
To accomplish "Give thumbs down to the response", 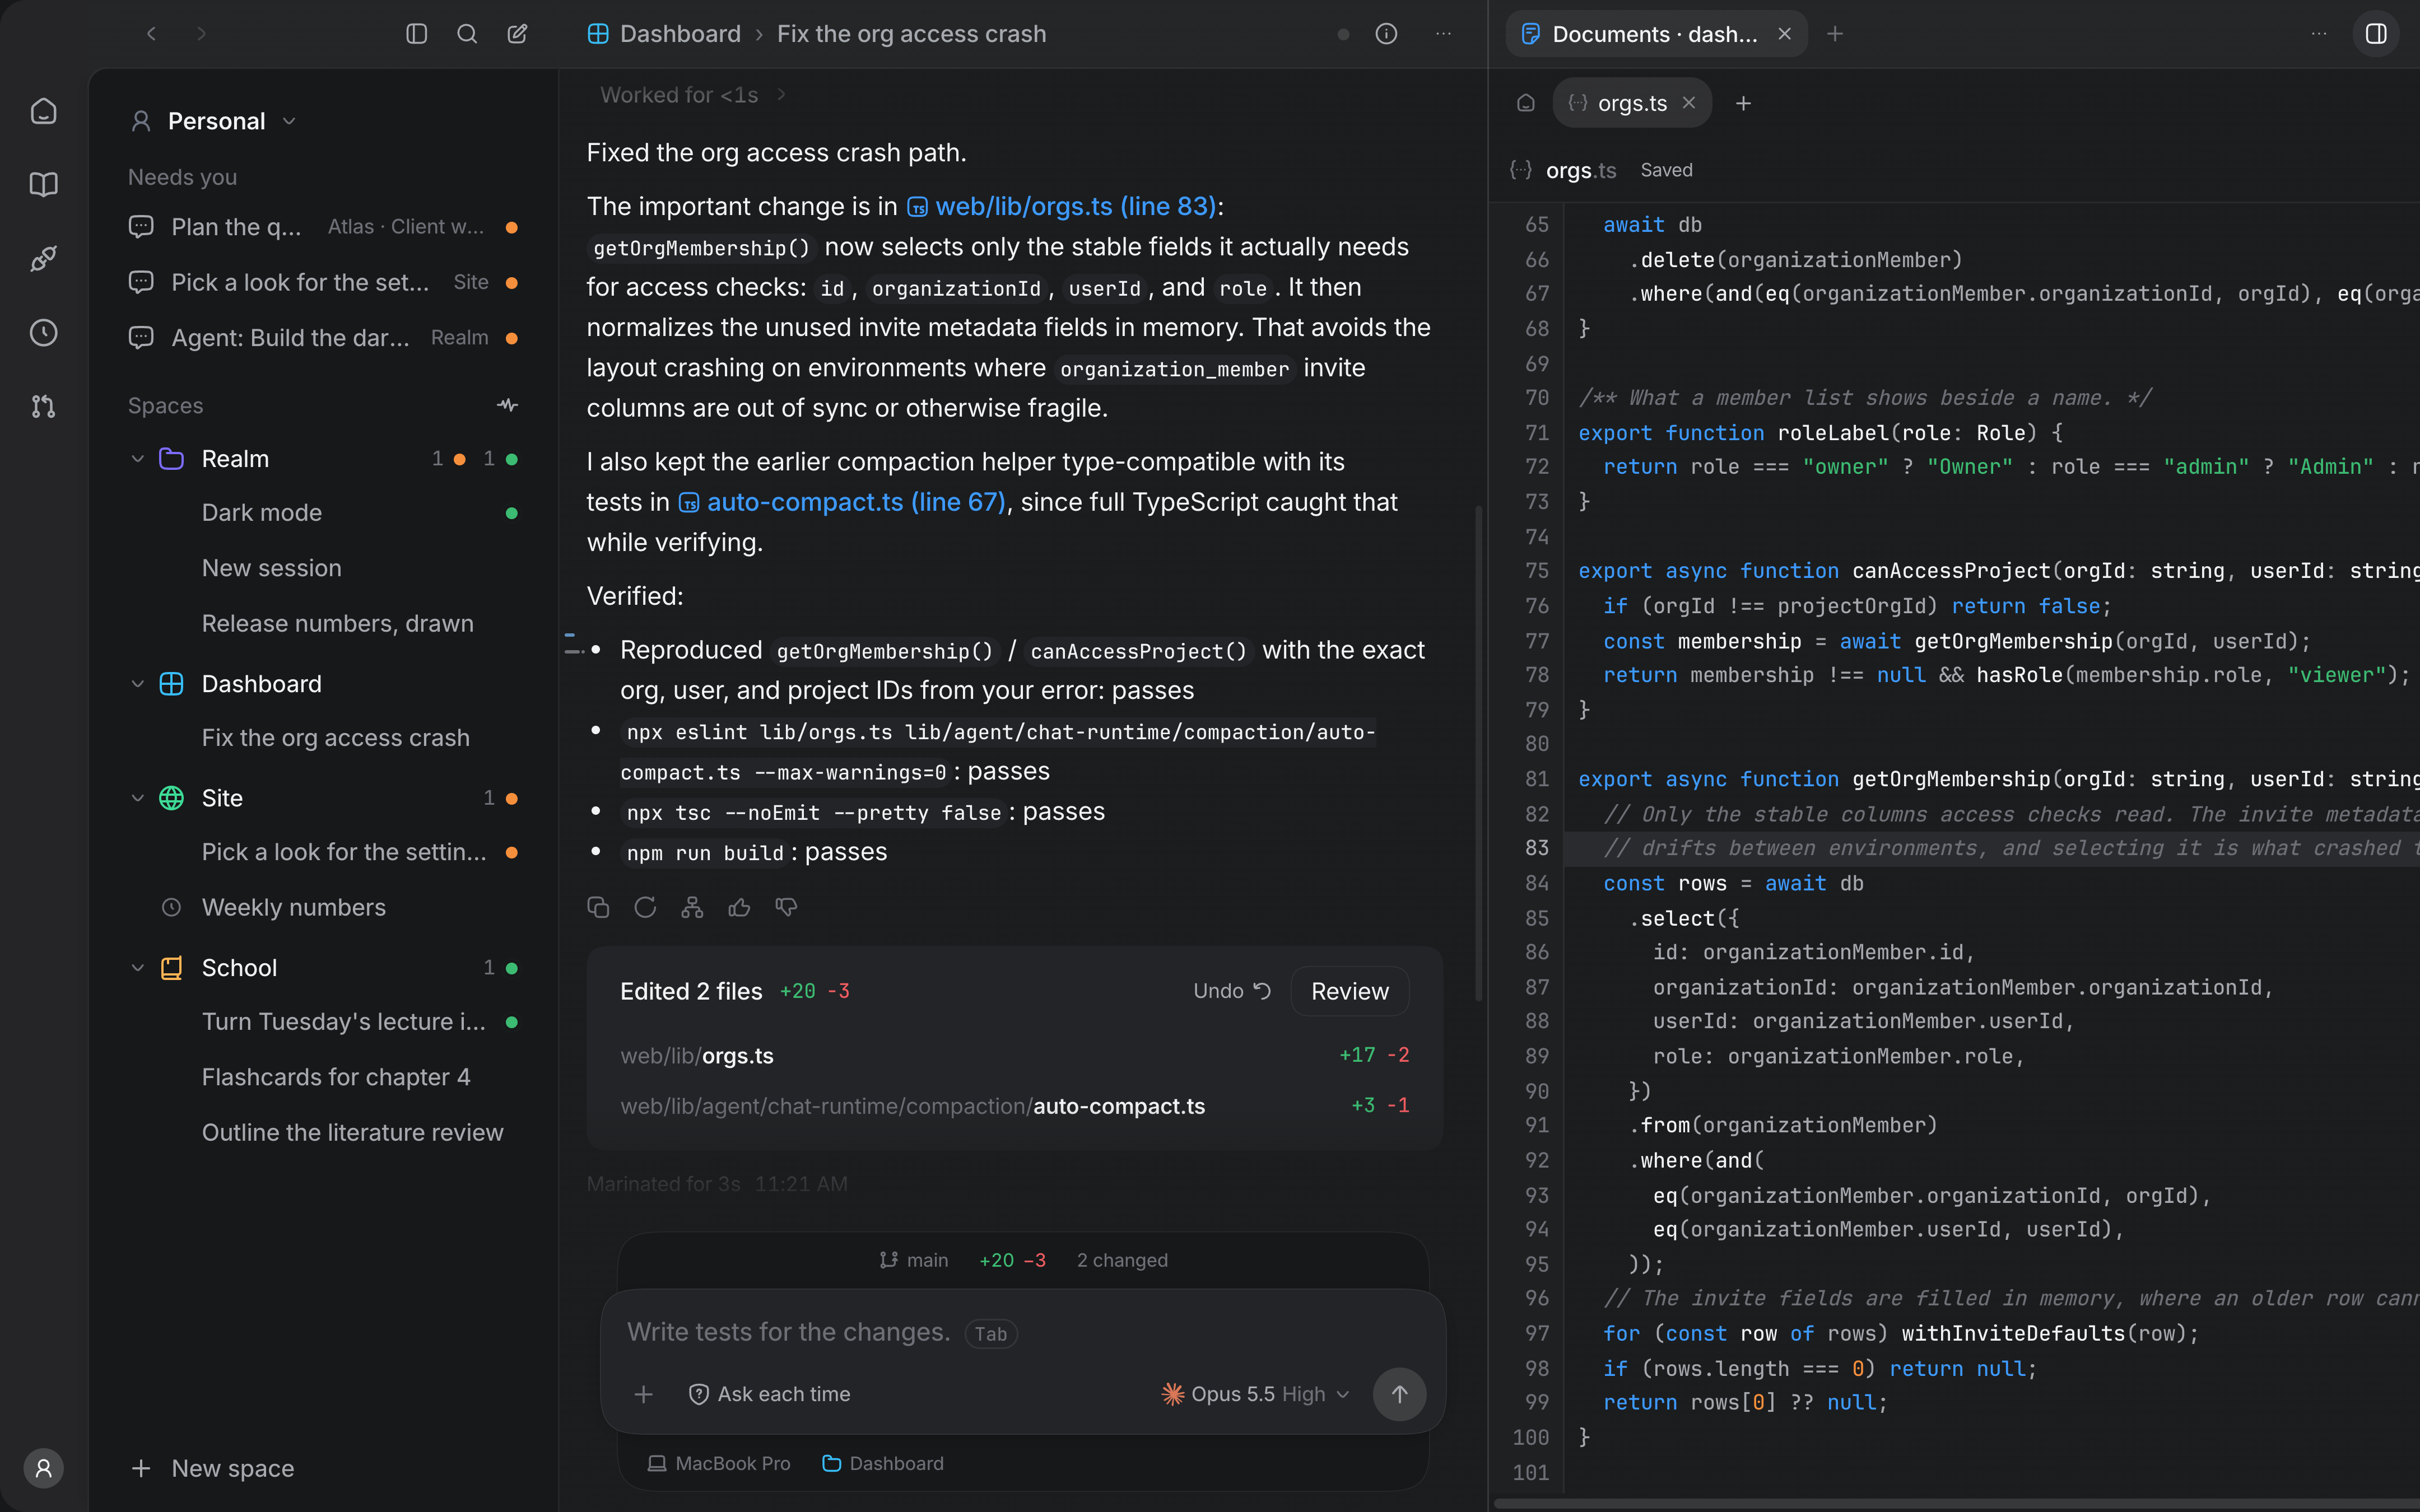I will click(786, 907).
